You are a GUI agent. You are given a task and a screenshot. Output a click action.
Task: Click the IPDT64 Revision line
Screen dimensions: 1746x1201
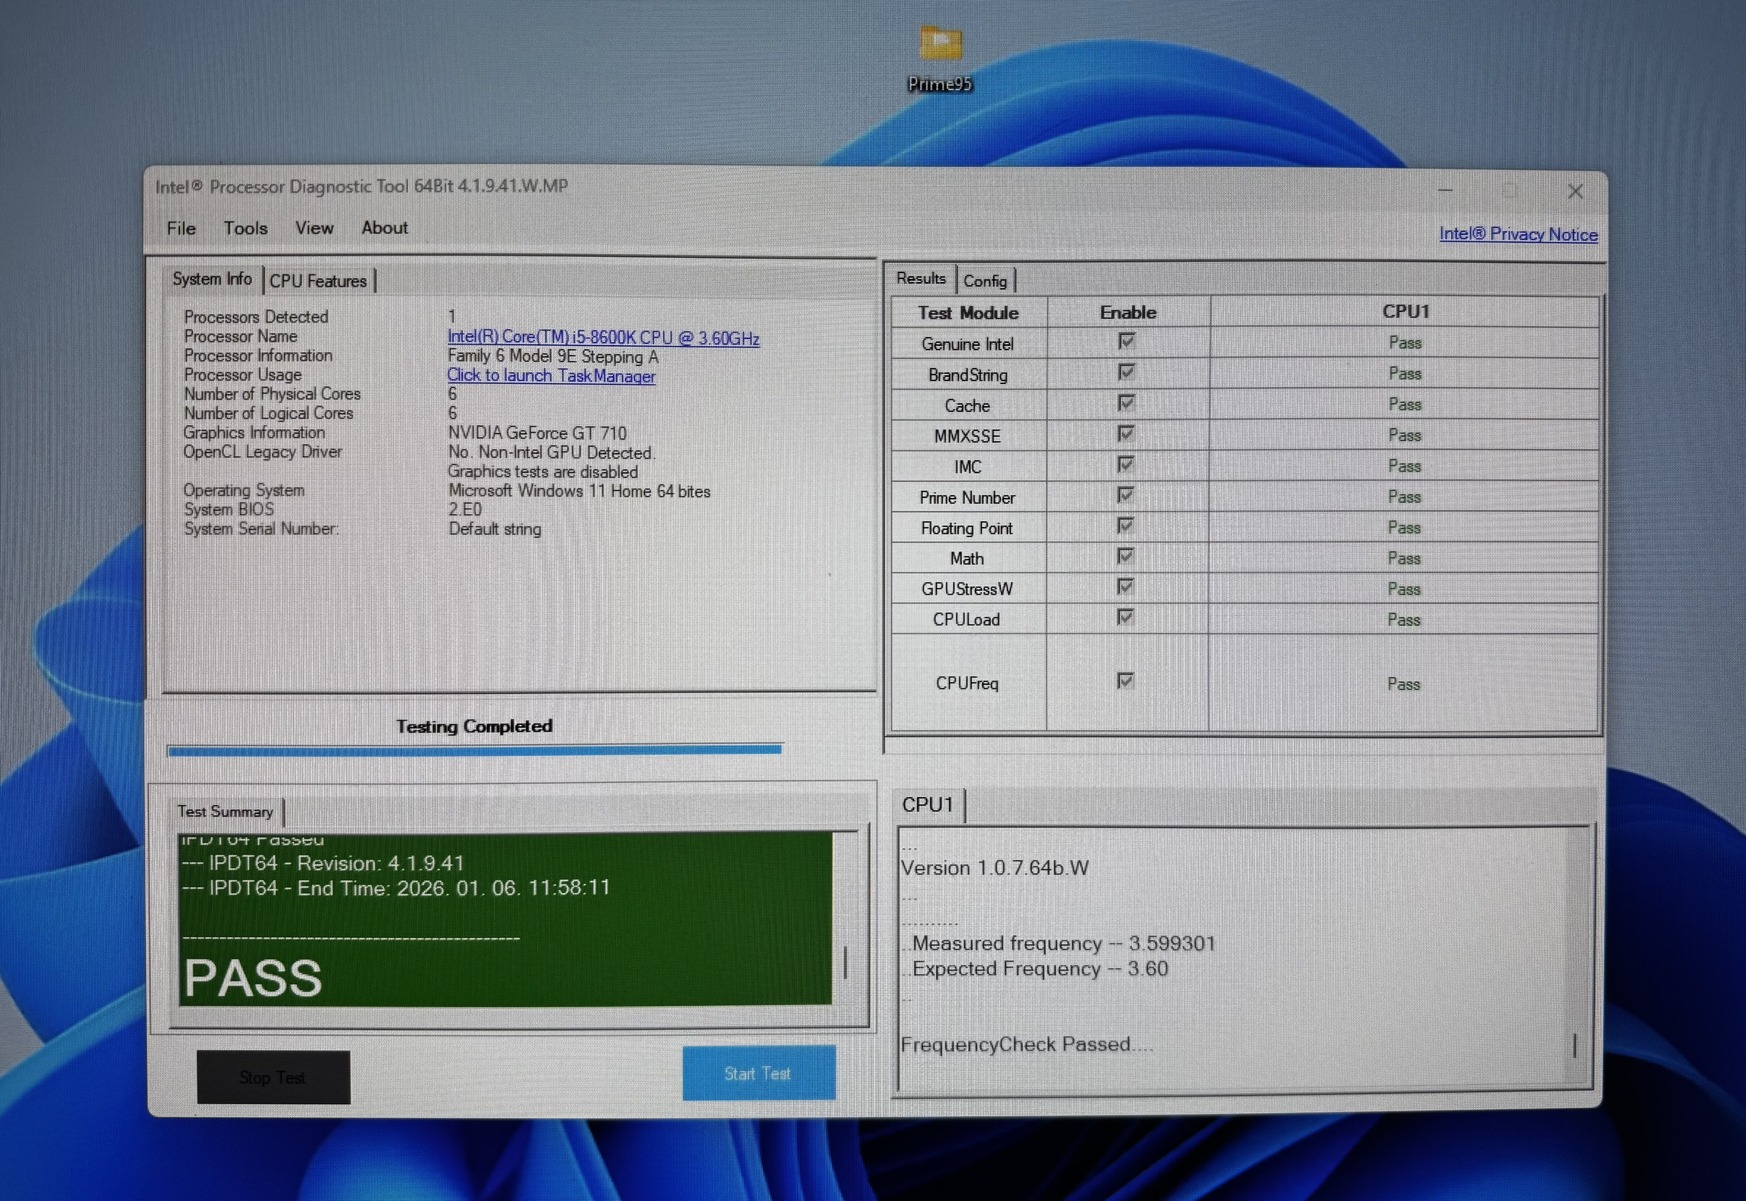click(323, 863)
